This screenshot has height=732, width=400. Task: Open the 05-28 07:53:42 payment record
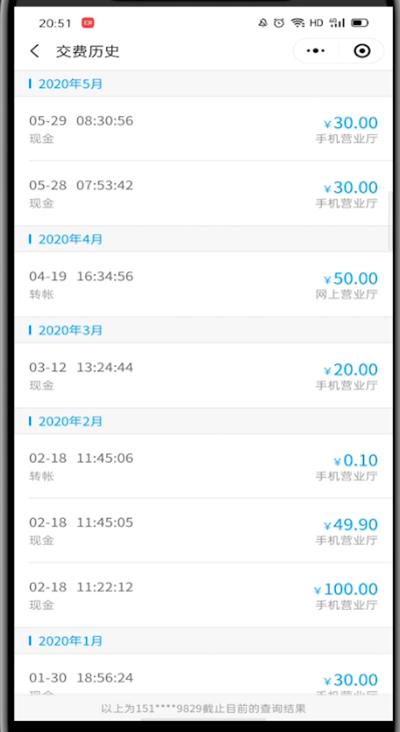(x=204, y=194)
